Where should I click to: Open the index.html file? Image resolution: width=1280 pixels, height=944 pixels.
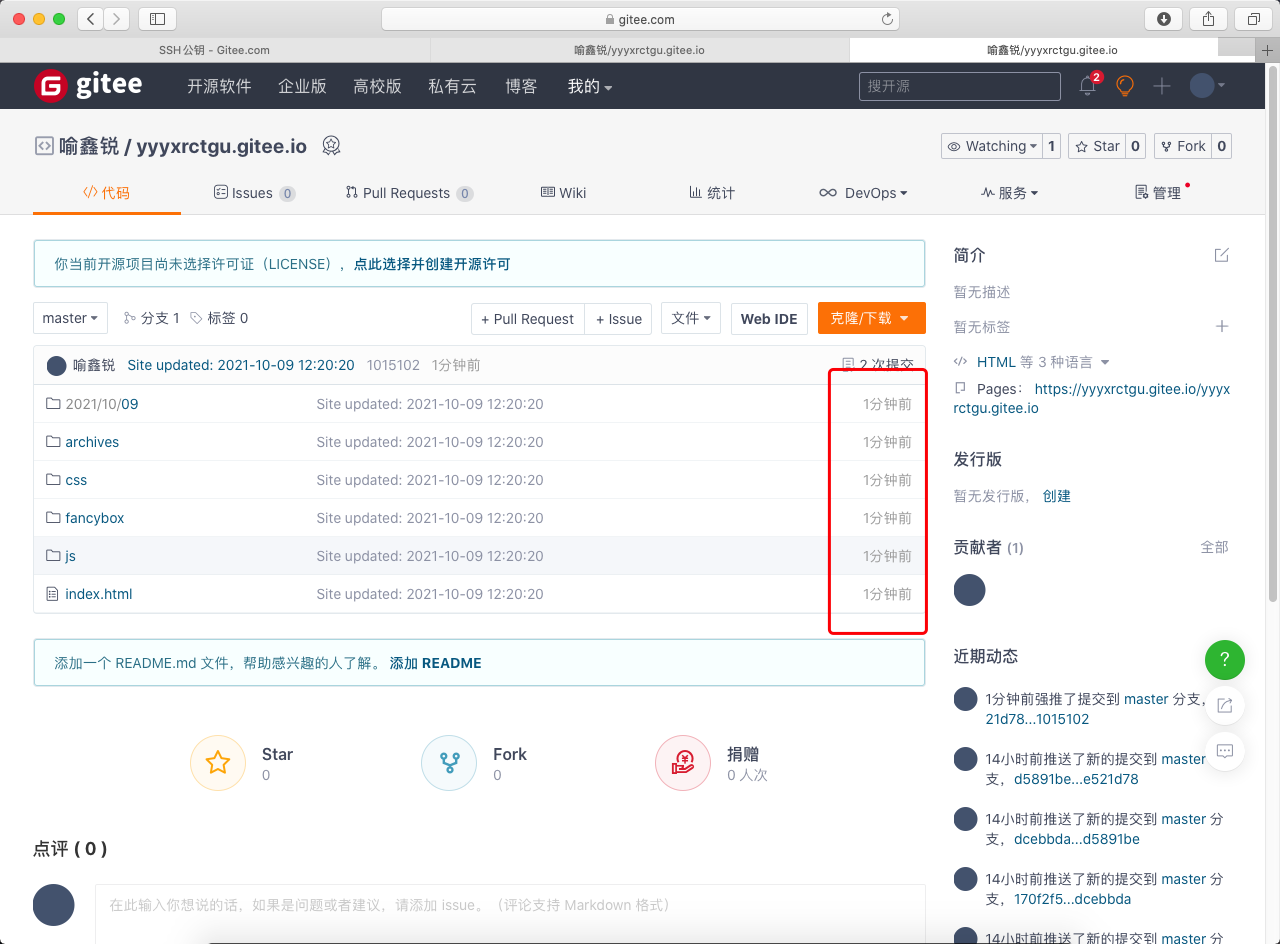(99, 594)
